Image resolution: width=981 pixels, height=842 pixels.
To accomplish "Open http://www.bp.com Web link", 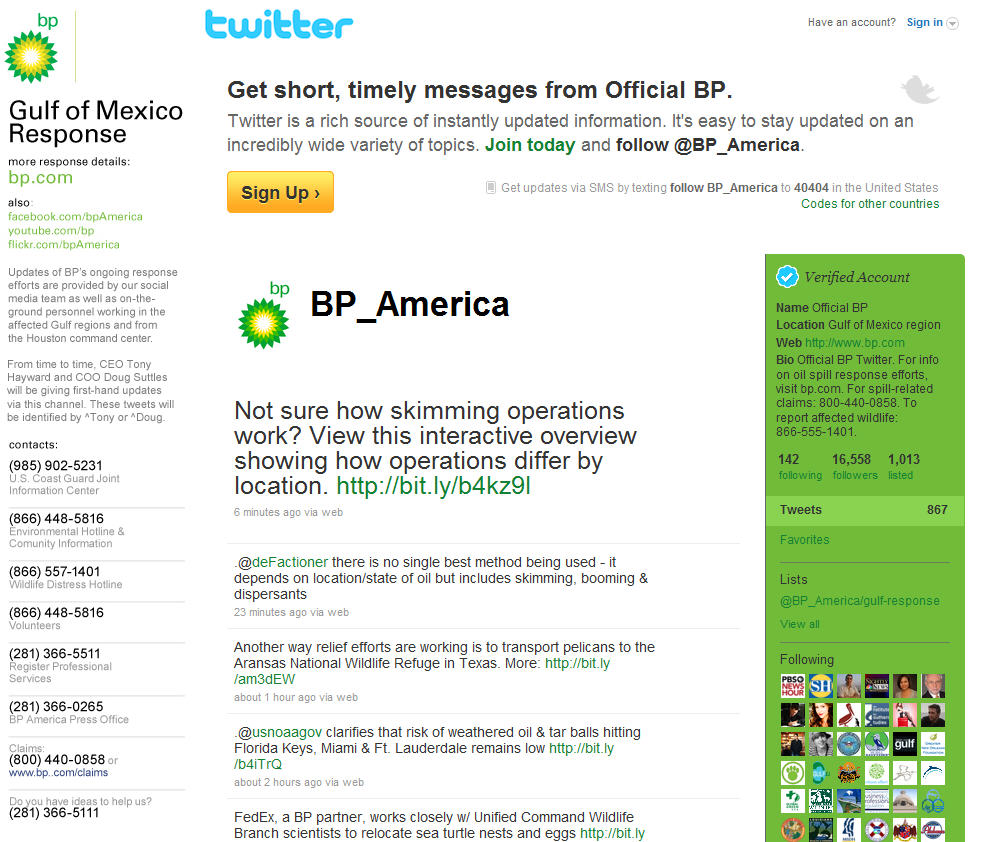I will pyautogui.click(x=855, y=343).
